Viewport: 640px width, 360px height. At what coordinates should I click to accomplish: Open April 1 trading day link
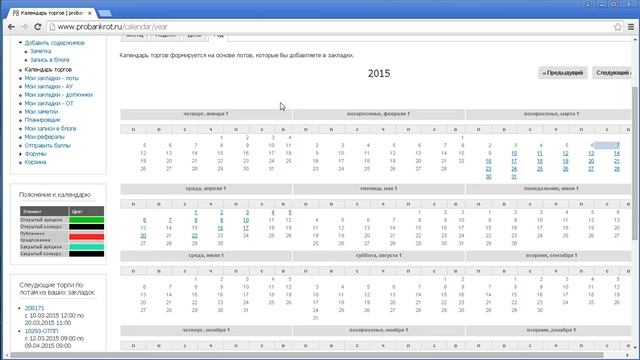click(196, 212)
